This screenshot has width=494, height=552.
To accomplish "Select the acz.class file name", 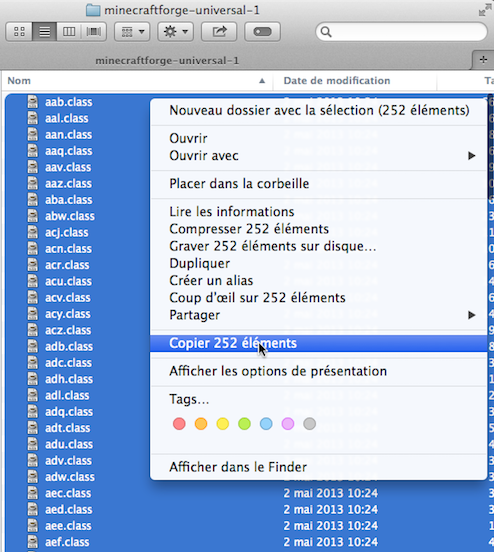I will [68, 330].
